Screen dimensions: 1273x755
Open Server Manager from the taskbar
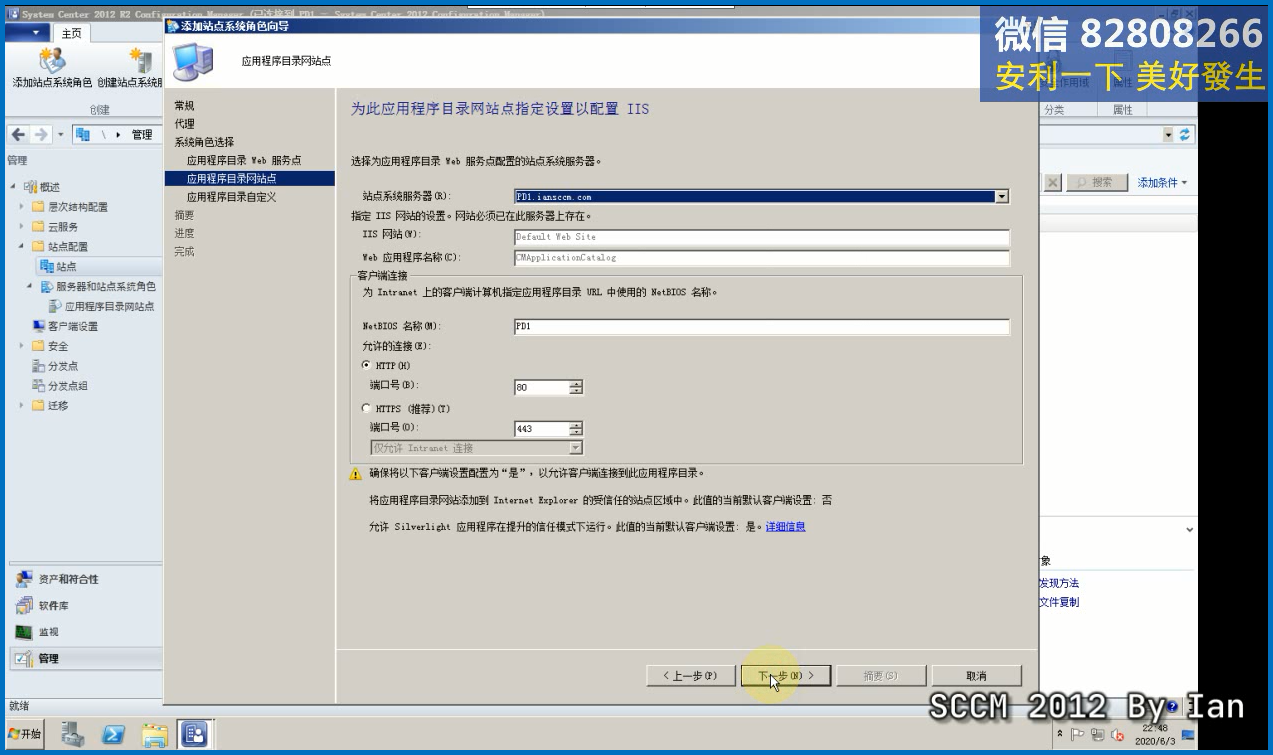tap(73, 735)
